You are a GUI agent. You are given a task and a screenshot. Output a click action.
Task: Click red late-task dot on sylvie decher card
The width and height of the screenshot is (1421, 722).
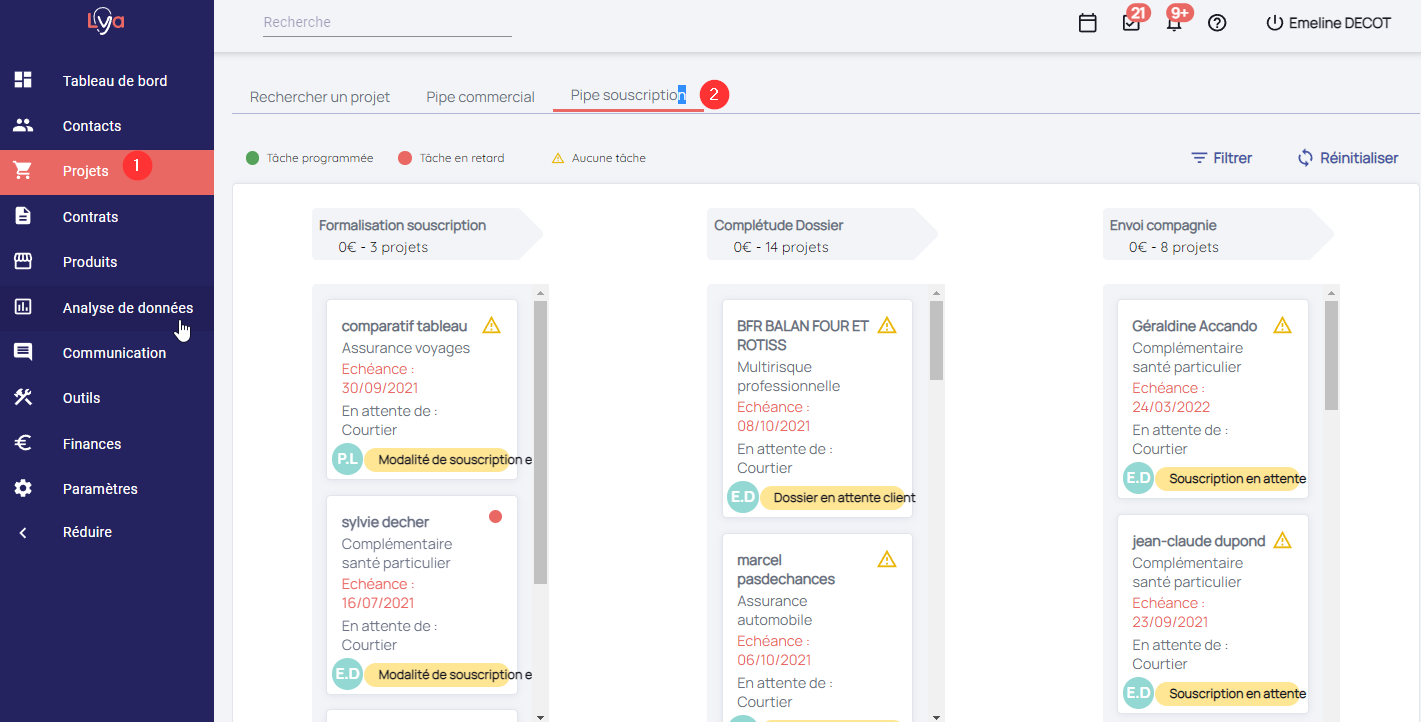(x=495, y=517)
